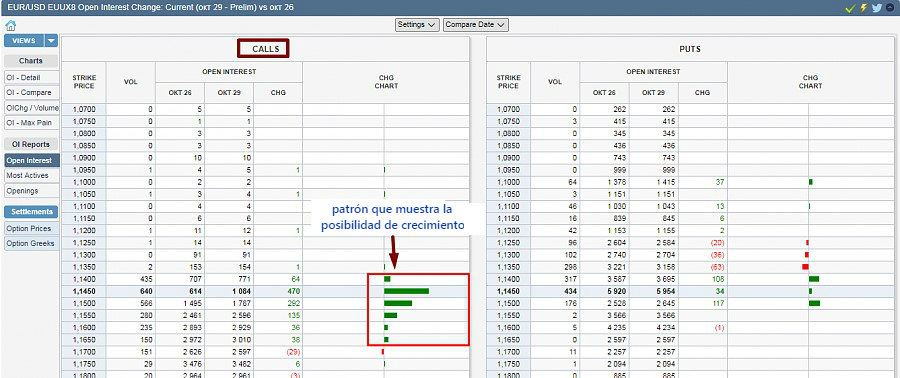Click the yellow lightning bolt icon

coord(863,7)
